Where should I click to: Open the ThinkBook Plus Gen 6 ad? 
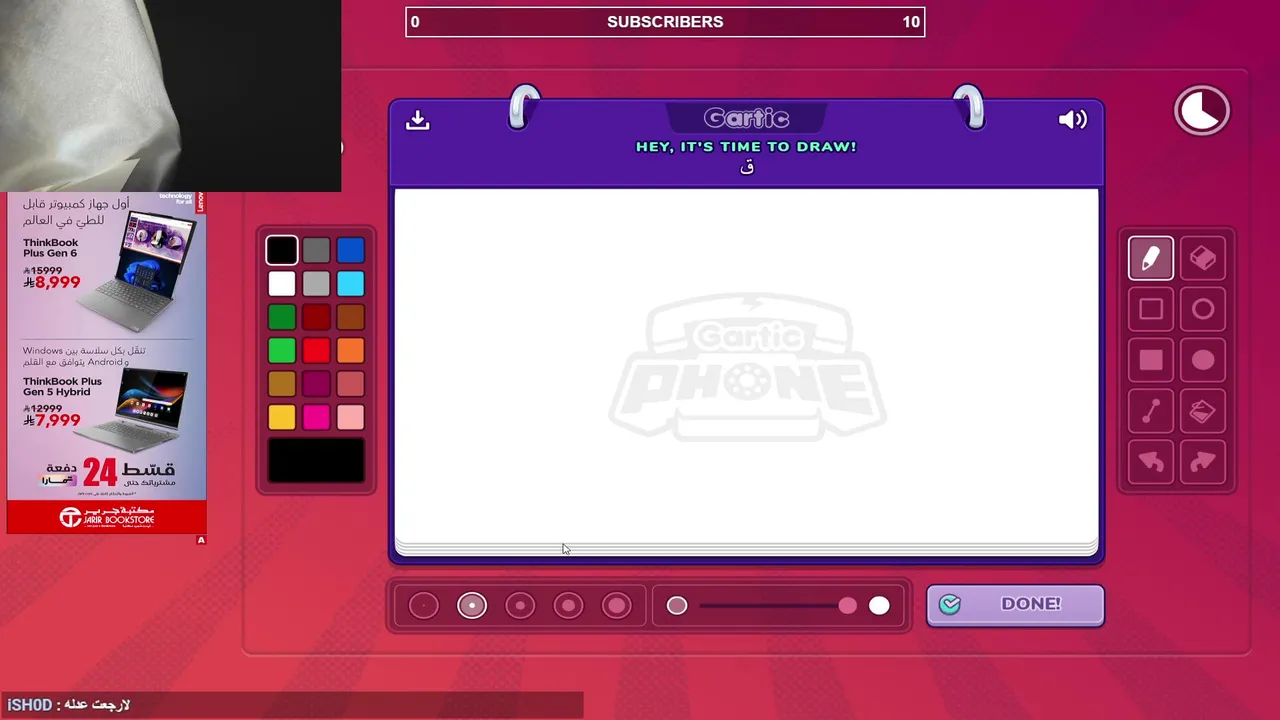pyautogui.click(x=107, y=265)
